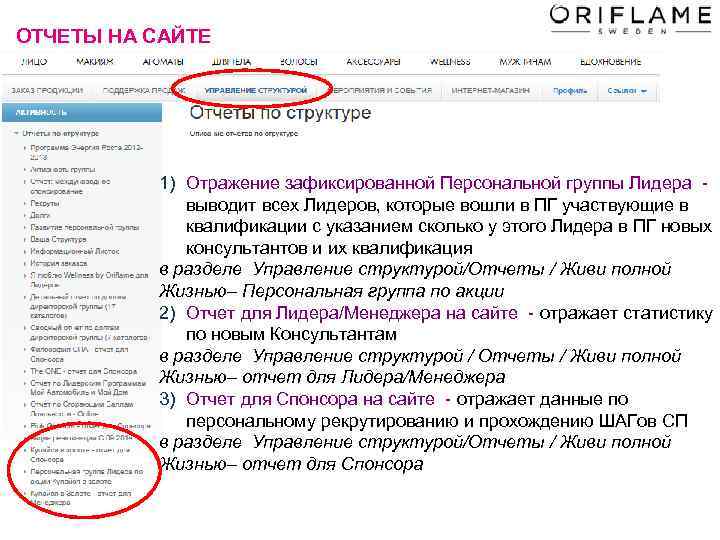Open Информационный Листок report
This screenshot has height=540, width=720.
[x=75, y=251]
